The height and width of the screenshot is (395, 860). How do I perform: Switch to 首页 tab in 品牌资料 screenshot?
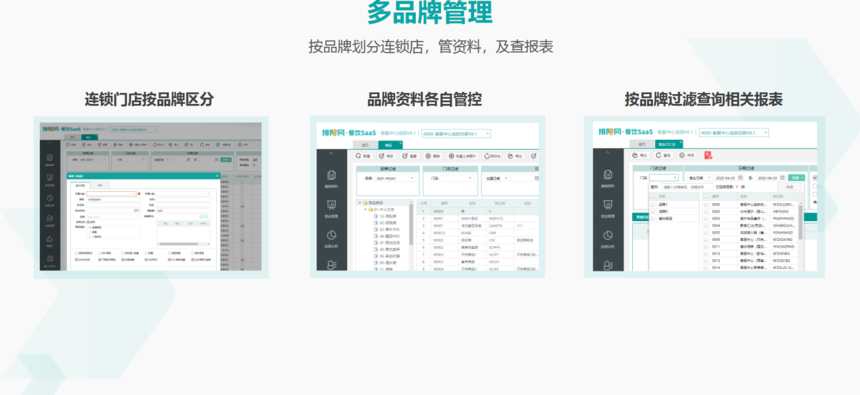(365, 145)
